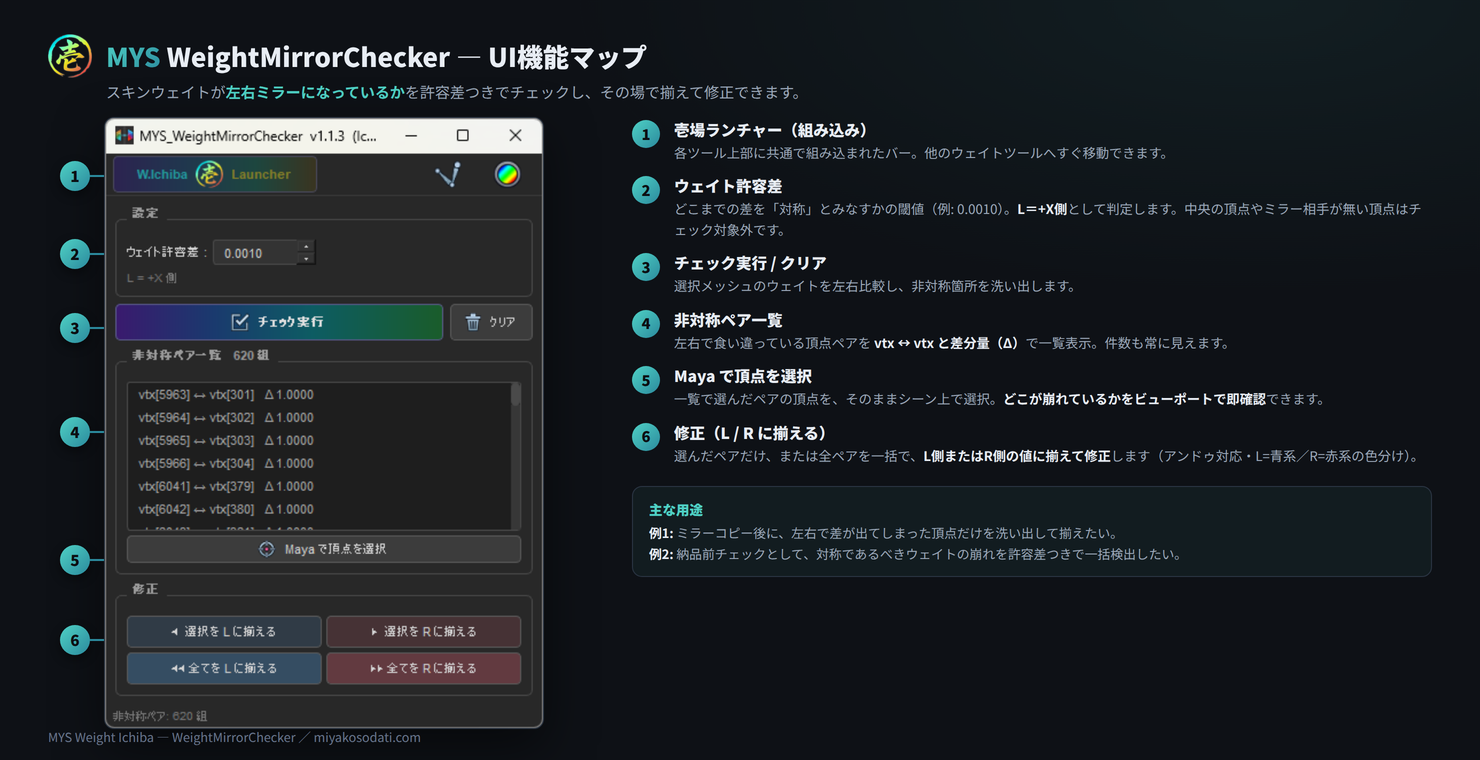Click the joint skeleton icon

[x=449, y=174]
